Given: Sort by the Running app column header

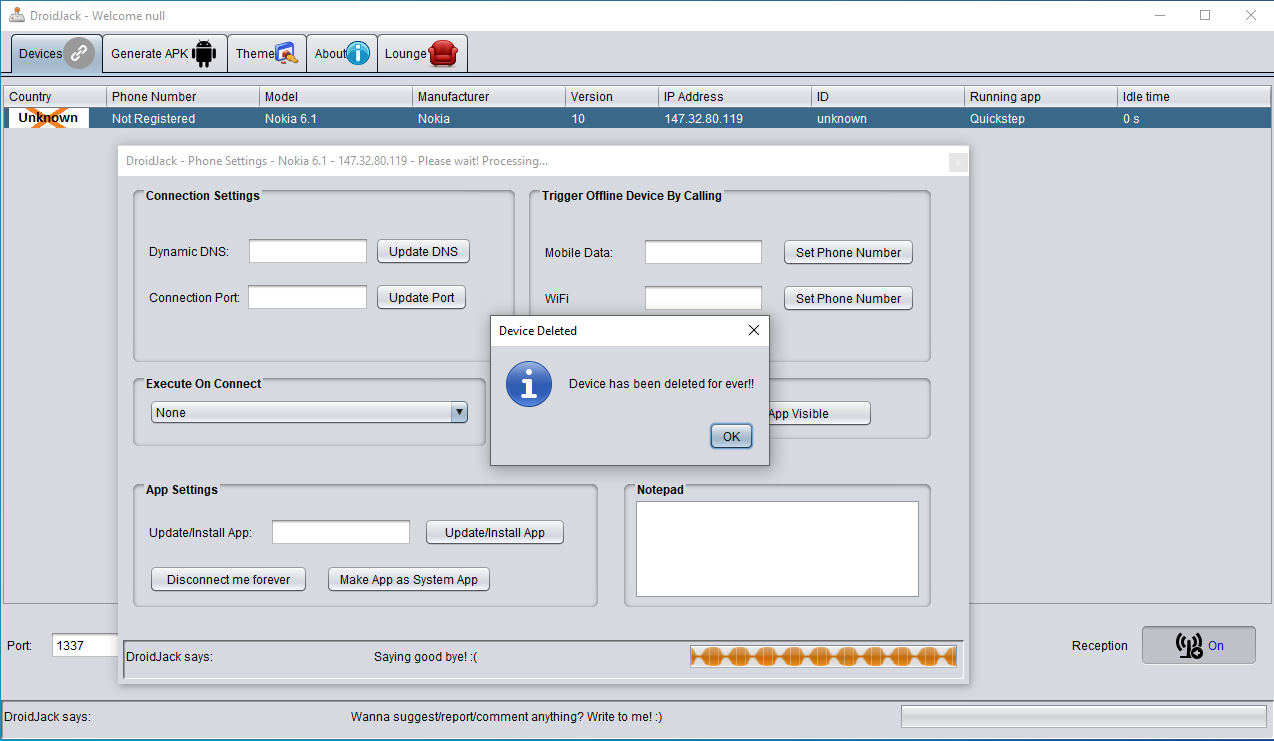Looking at the screenshot, I should click(x=1041, y=97).
